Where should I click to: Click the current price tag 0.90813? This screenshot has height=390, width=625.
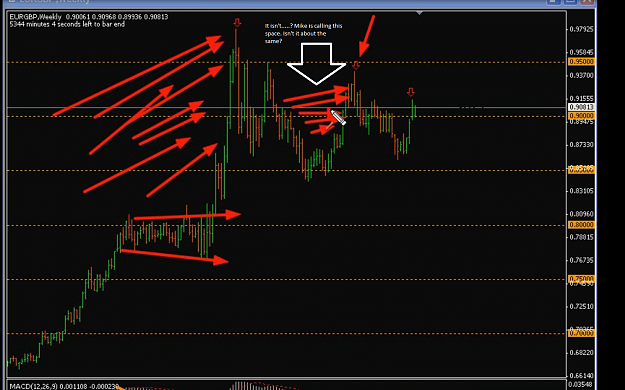point(582,107)
